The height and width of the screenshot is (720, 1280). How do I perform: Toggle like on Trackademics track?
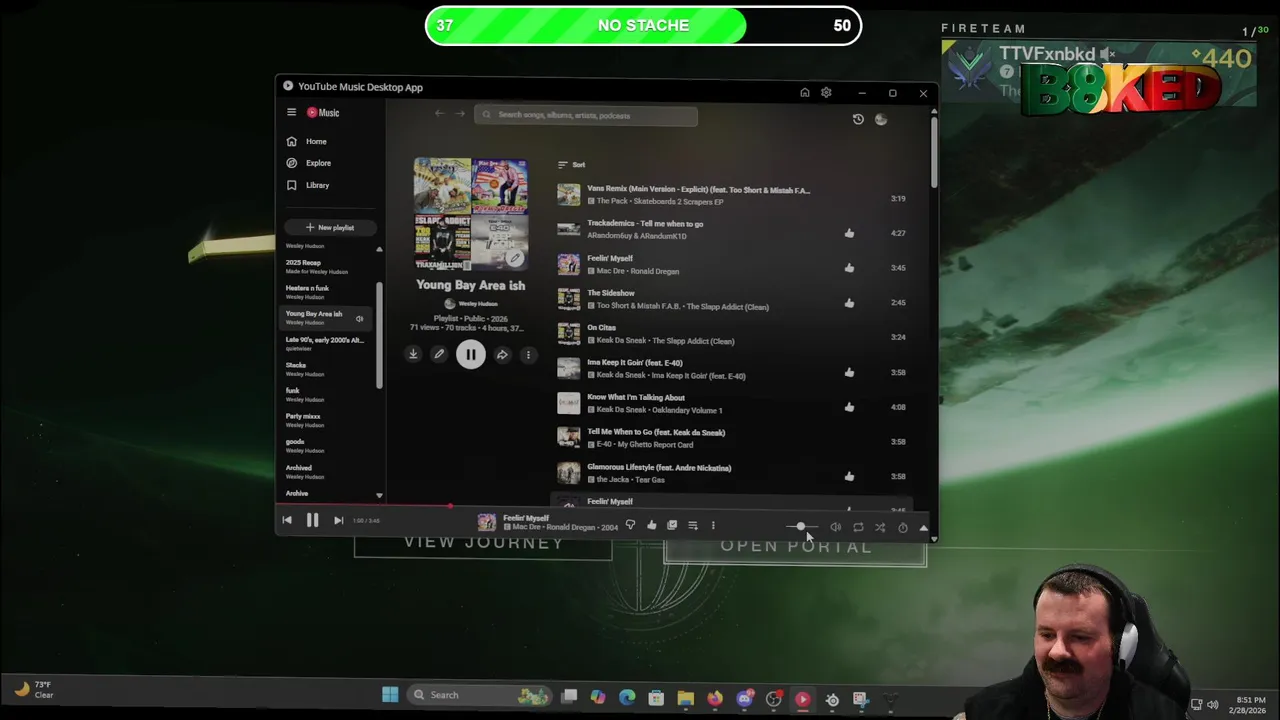click(x=849, y=233)
